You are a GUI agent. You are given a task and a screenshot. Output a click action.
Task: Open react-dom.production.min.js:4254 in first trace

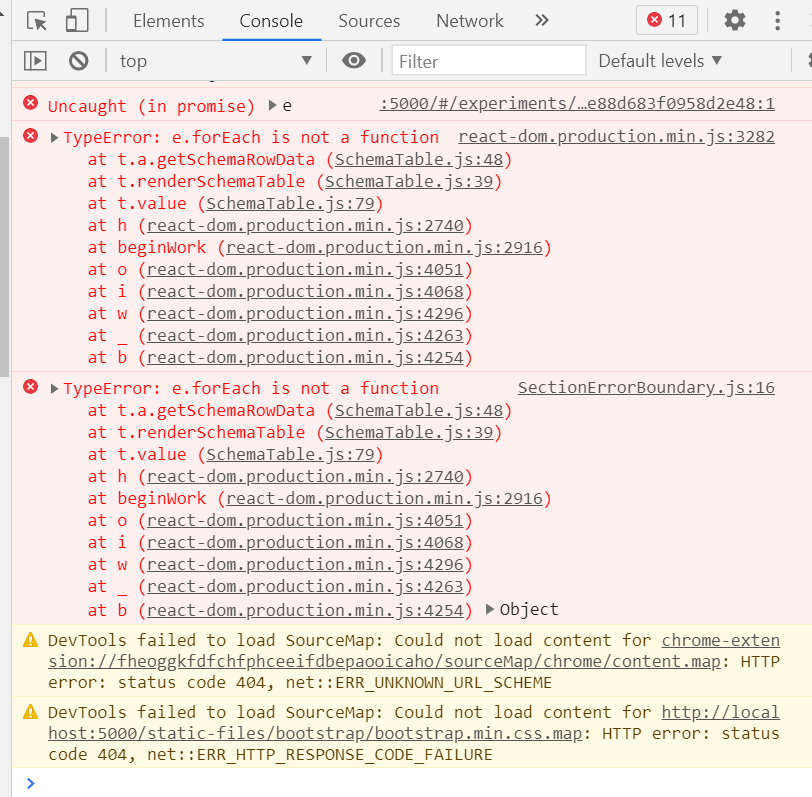306,357
